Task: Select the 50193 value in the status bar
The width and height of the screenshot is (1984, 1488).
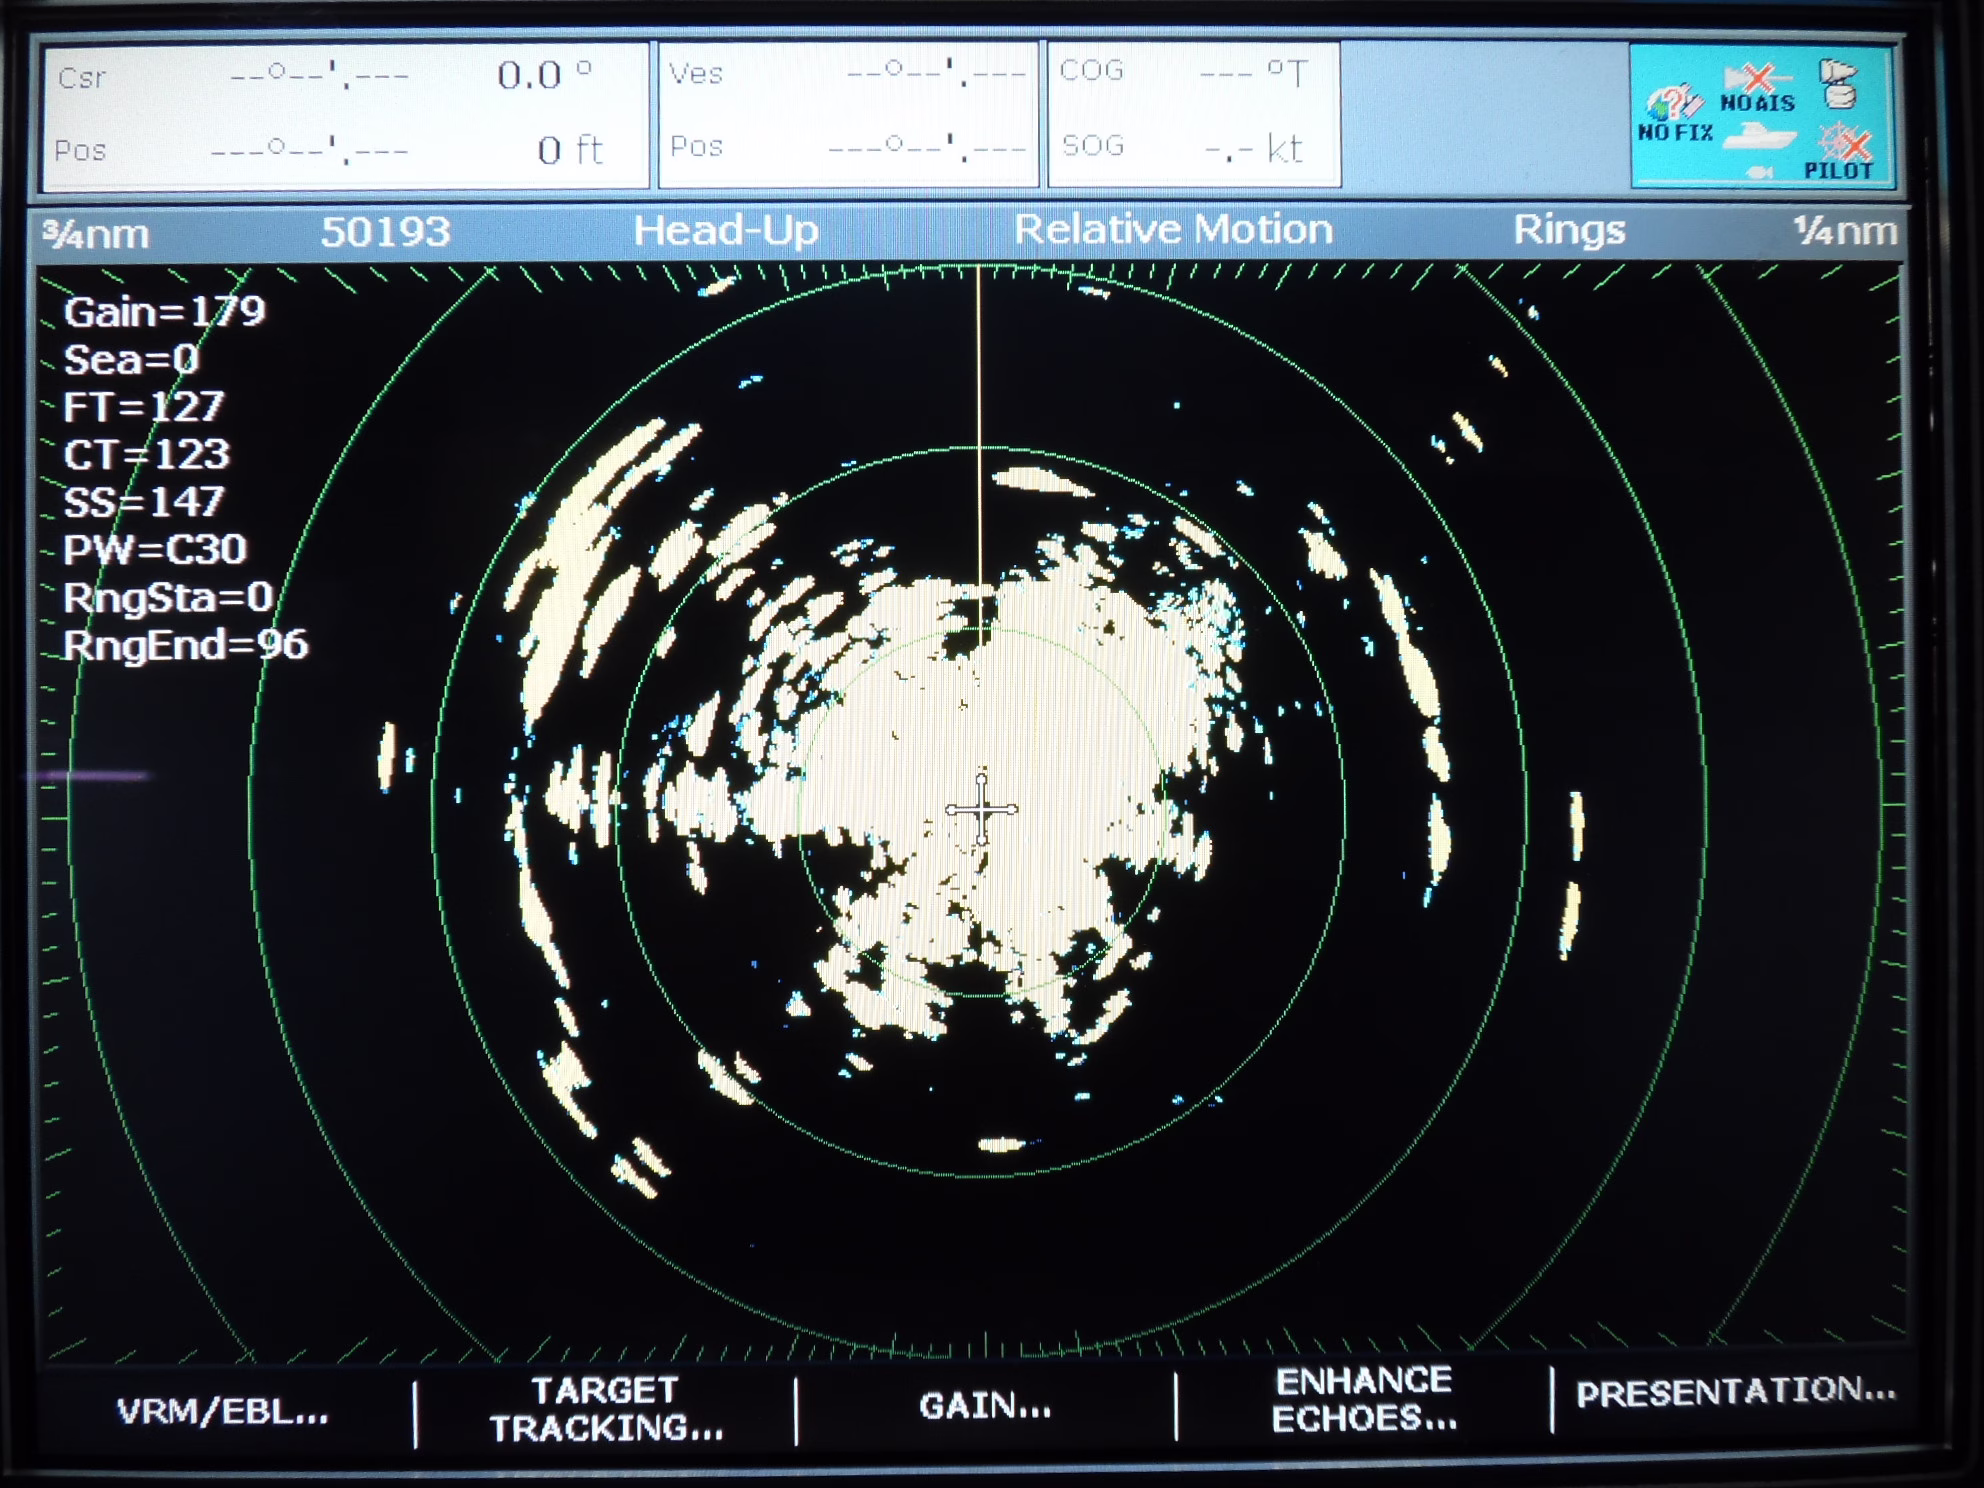Action: [x=385, y=232]
